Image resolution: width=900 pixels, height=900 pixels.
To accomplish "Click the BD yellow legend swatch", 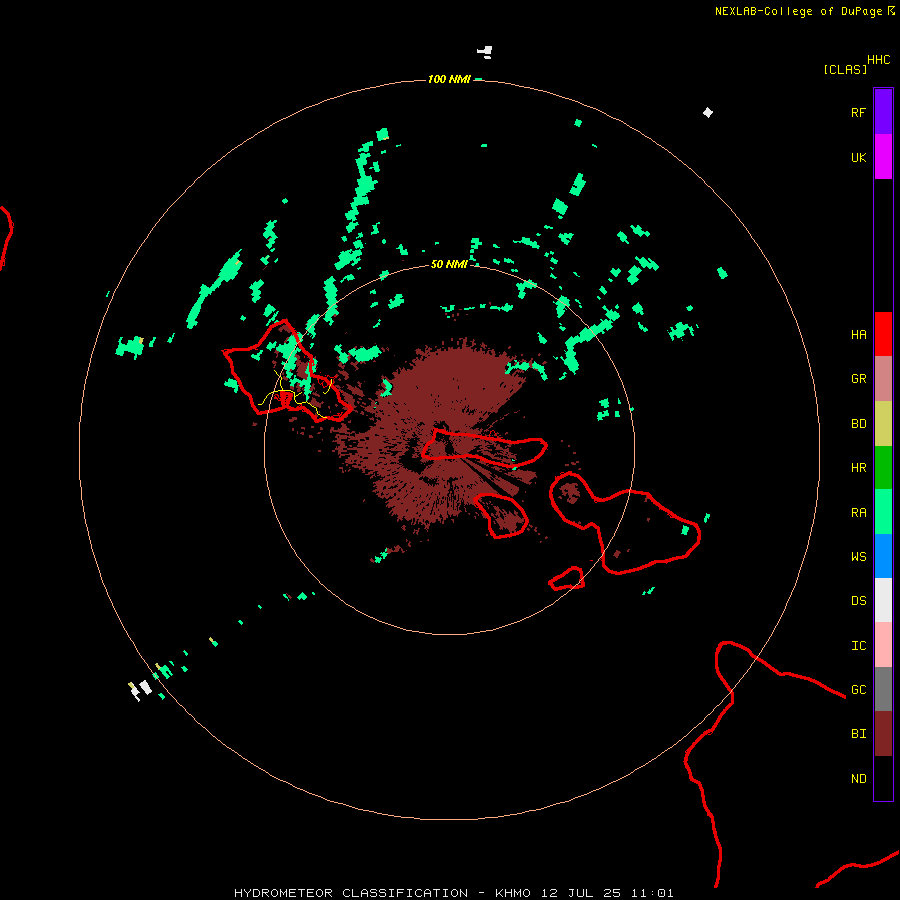I will coord(883,424).
